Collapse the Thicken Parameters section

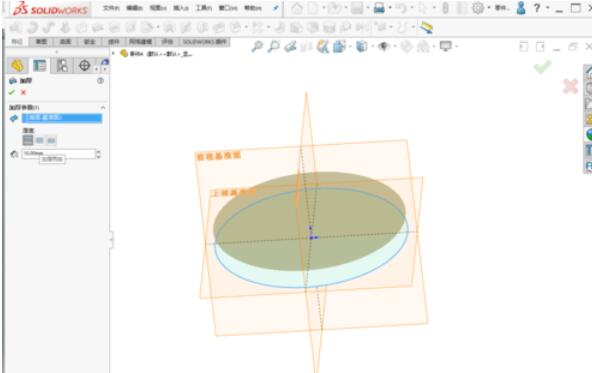pyautogui.click(x=103, y=108)
